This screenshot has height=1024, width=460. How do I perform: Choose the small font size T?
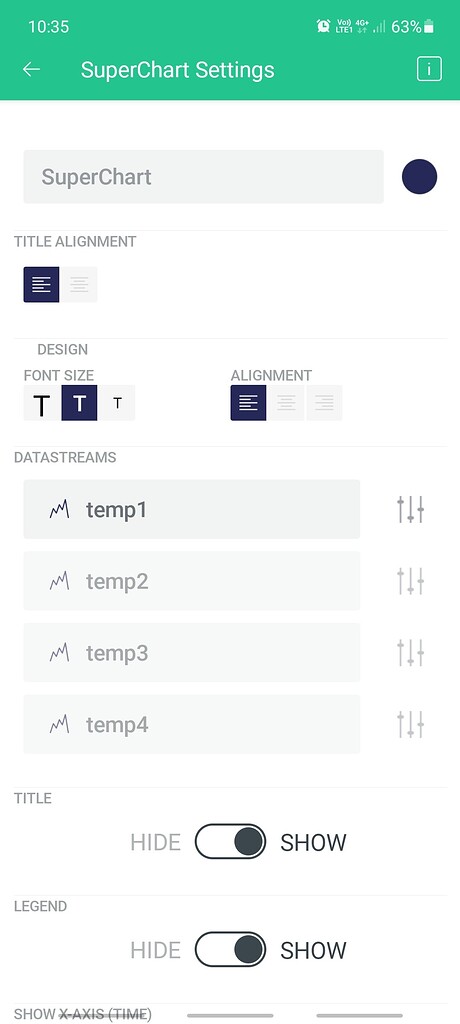pos(117,403)
